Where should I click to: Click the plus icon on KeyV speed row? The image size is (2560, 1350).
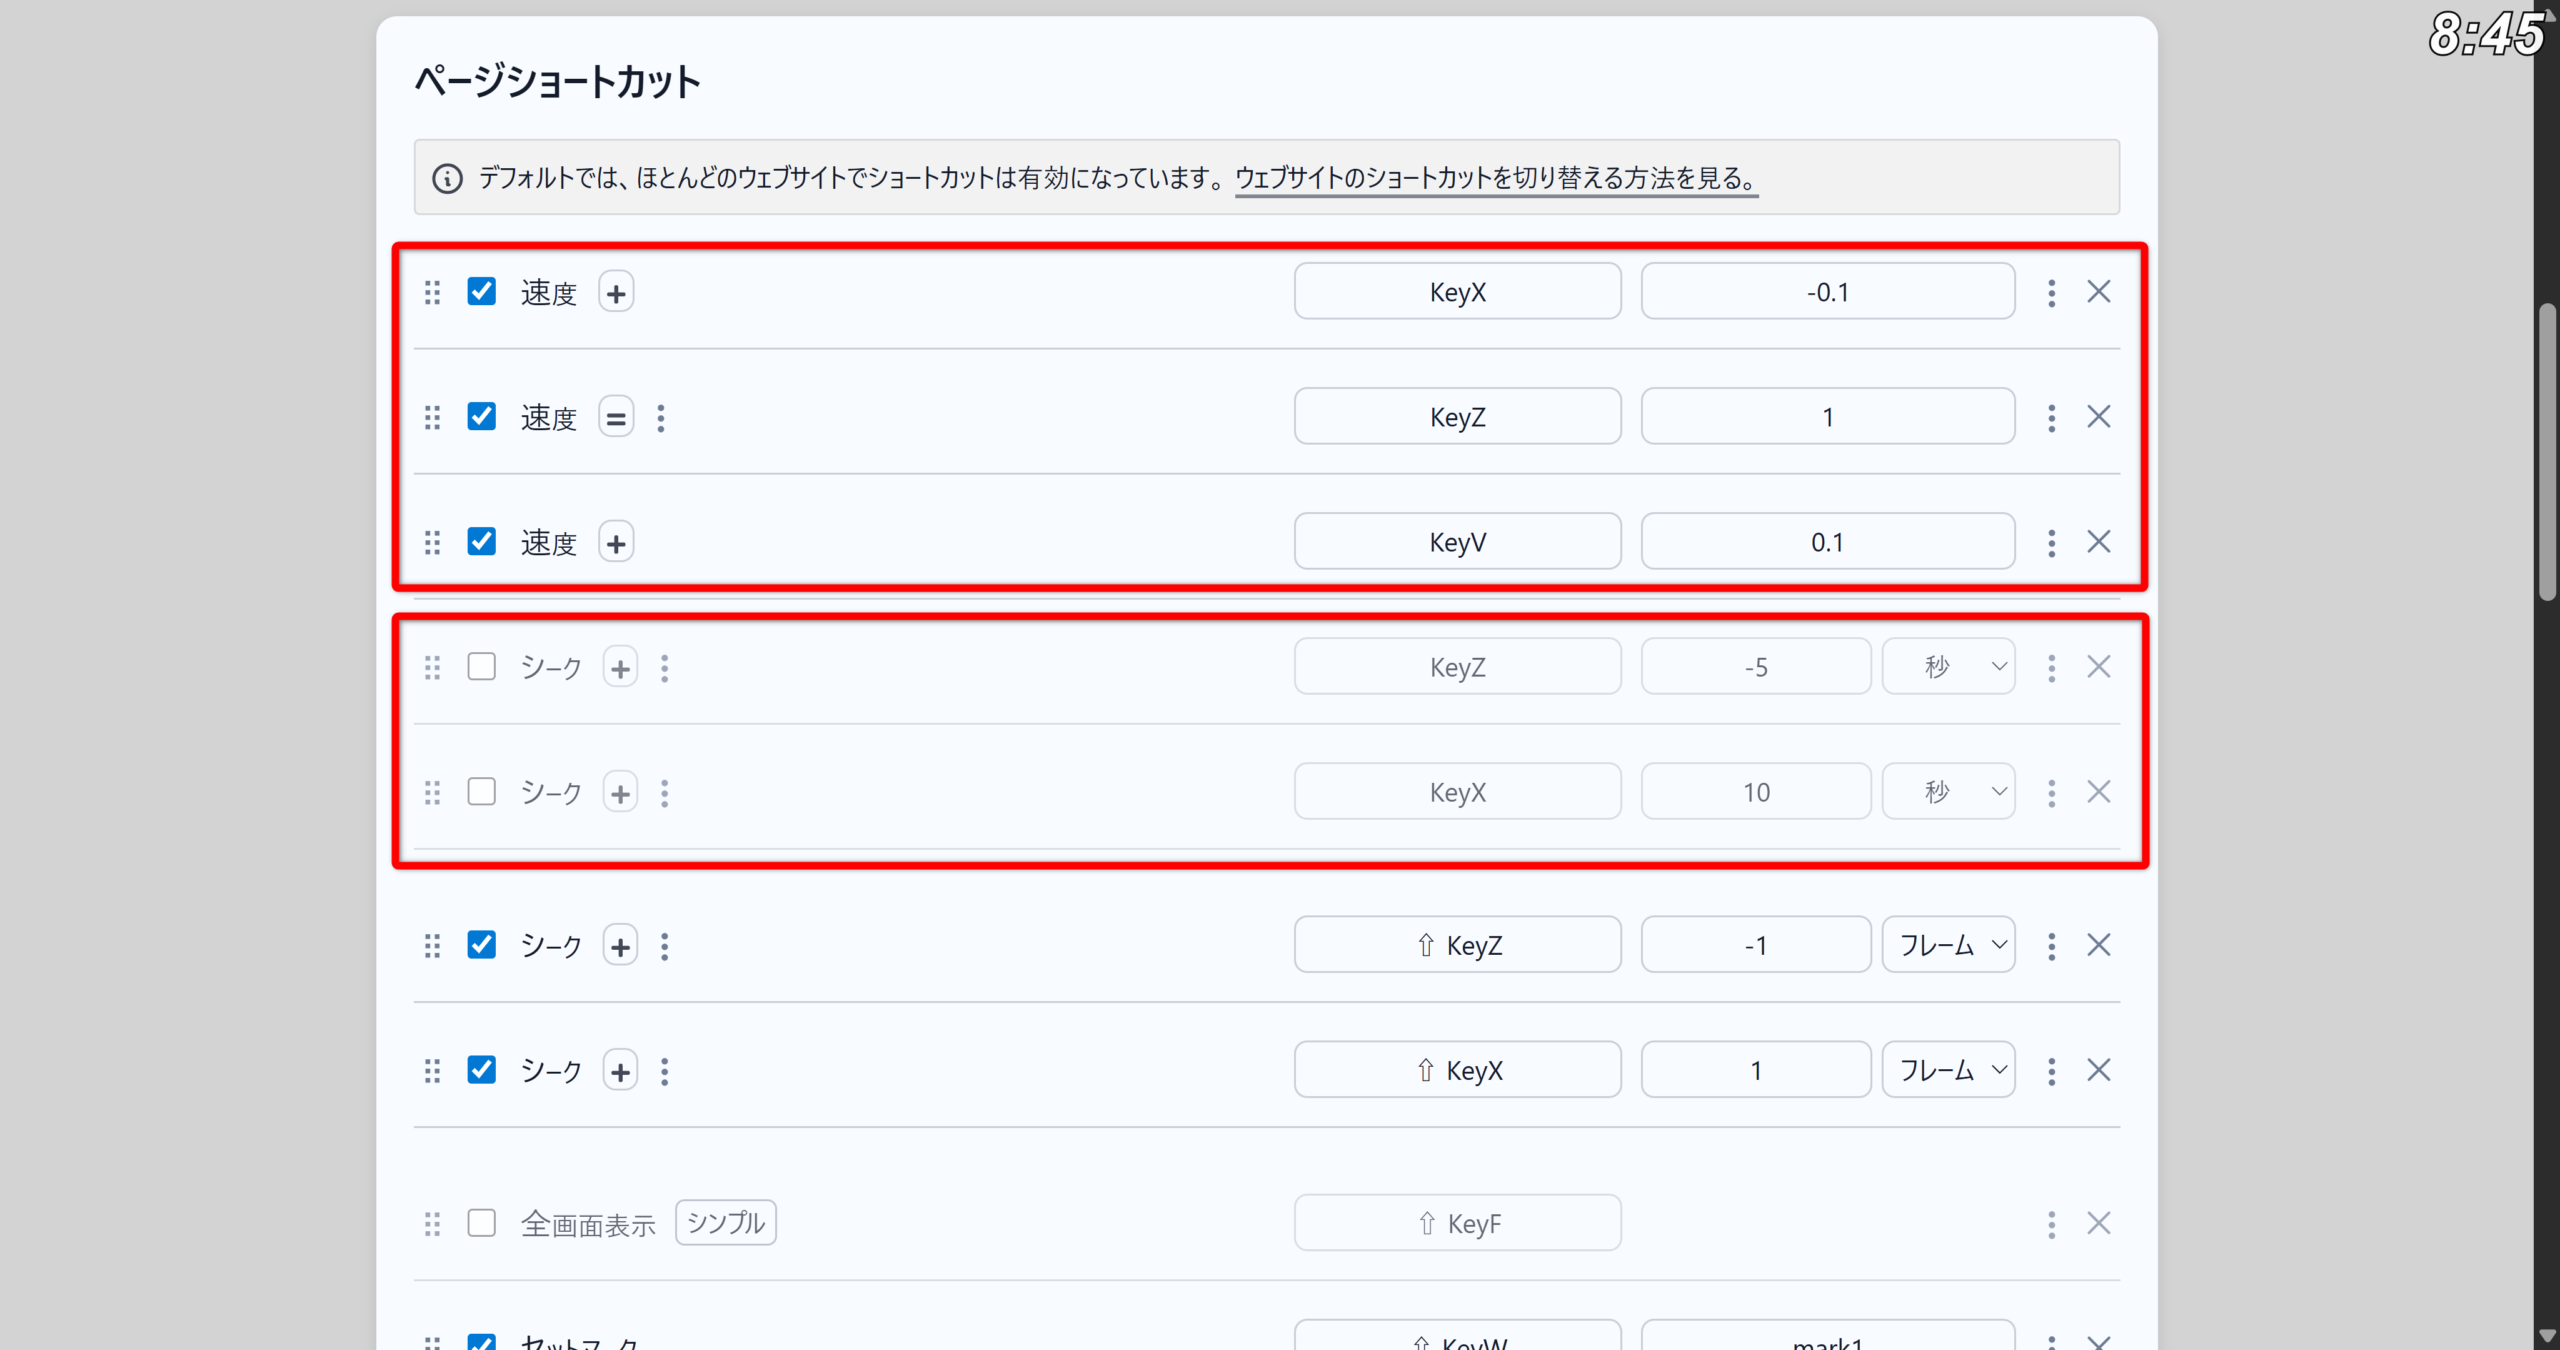pyautogui.click(x=616, y=543)
